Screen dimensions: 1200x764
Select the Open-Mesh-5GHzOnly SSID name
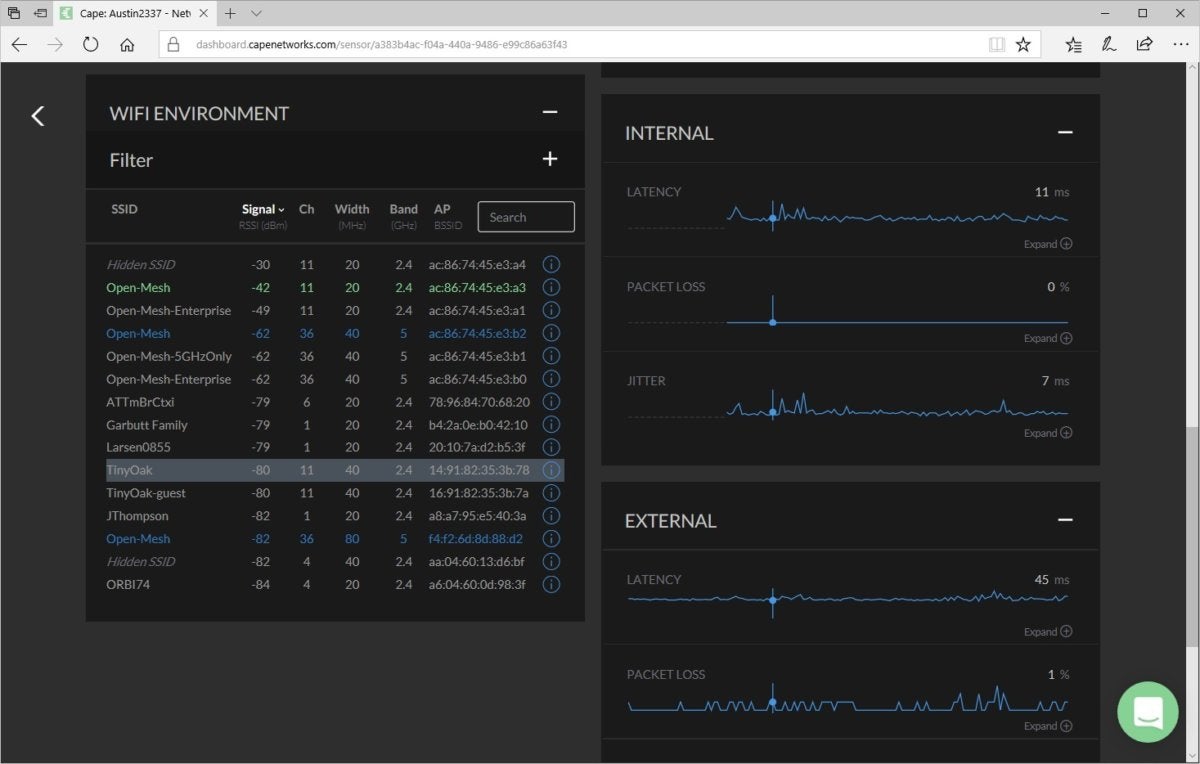tap(169, 356)
